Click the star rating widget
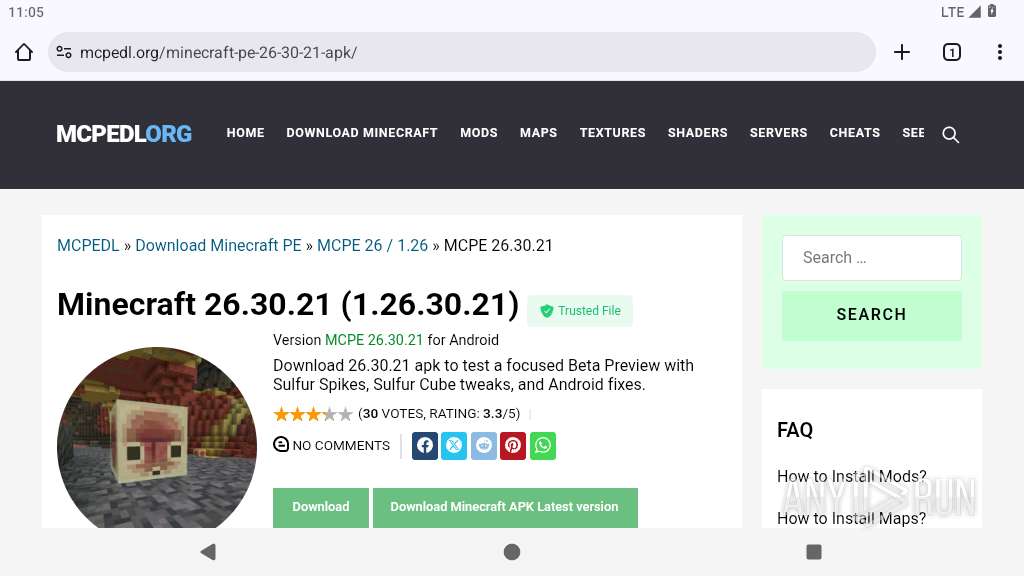1024x576 pixels. (313, 414)
